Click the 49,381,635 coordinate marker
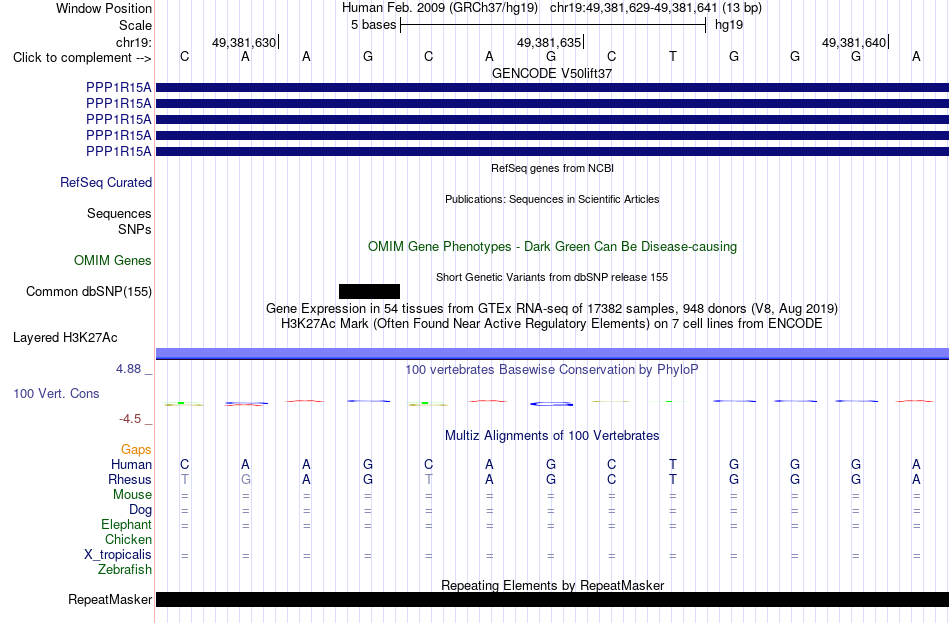Screen dimensions: 950x623 point(549,42)
